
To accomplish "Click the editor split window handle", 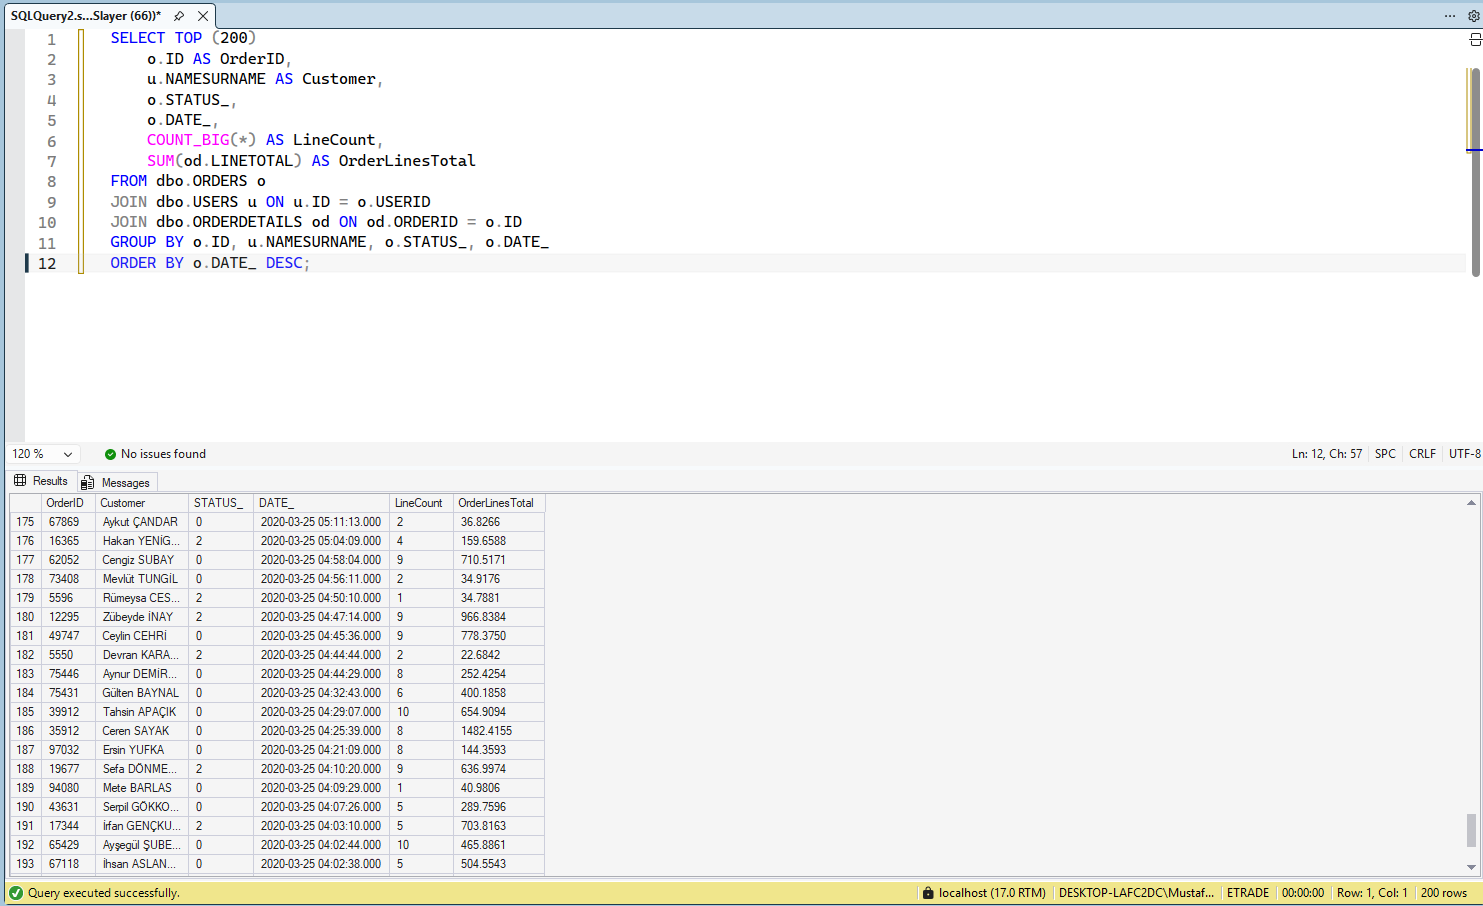I will tap(1475, 39).
